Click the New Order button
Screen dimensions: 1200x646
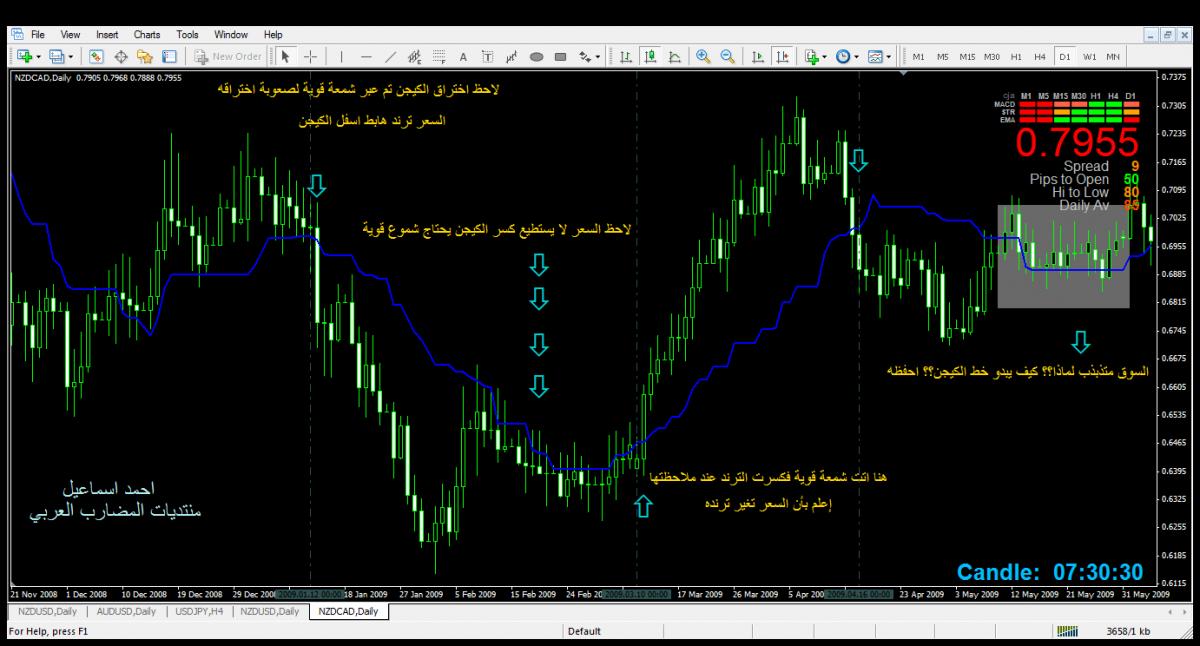(x=229, y=57)
